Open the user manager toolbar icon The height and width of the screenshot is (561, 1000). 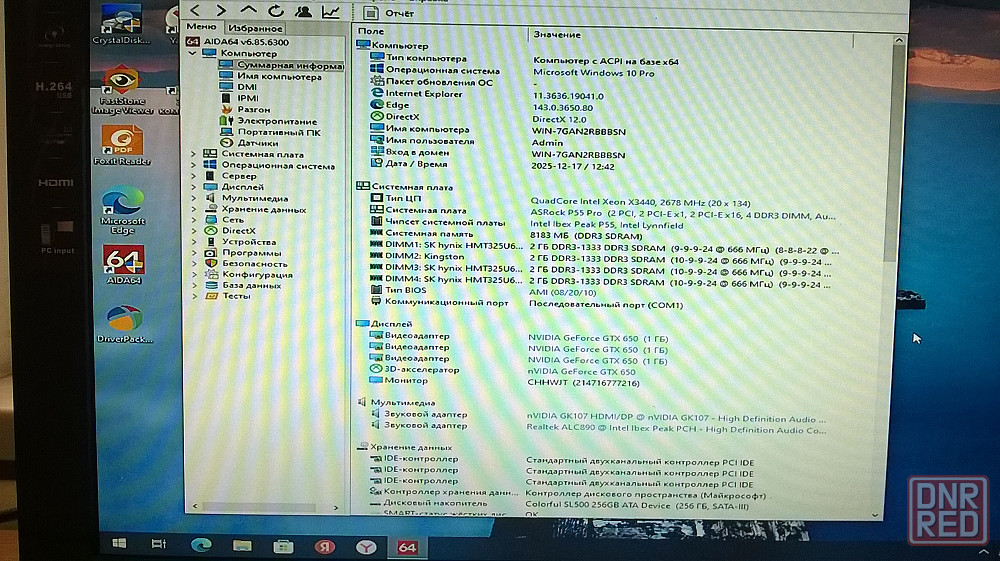click(303, 12)
